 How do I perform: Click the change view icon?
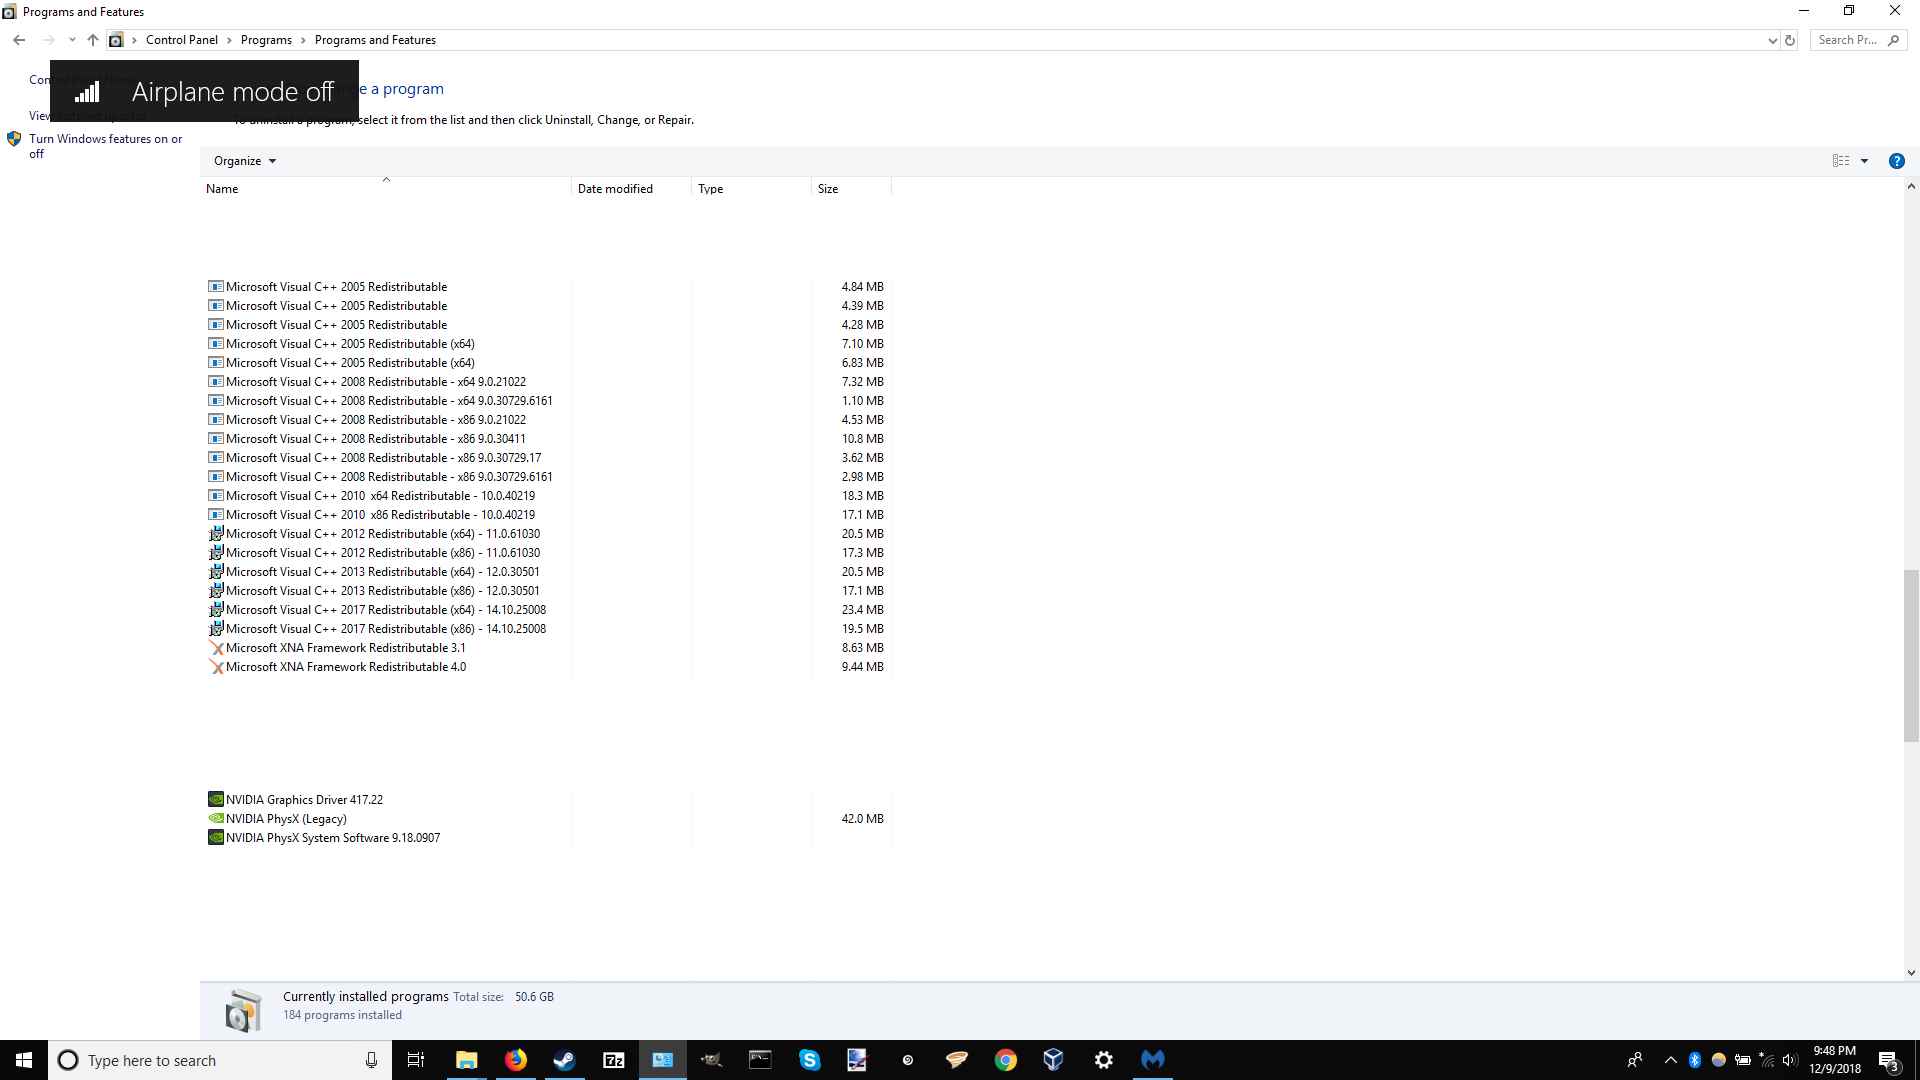1840,161
